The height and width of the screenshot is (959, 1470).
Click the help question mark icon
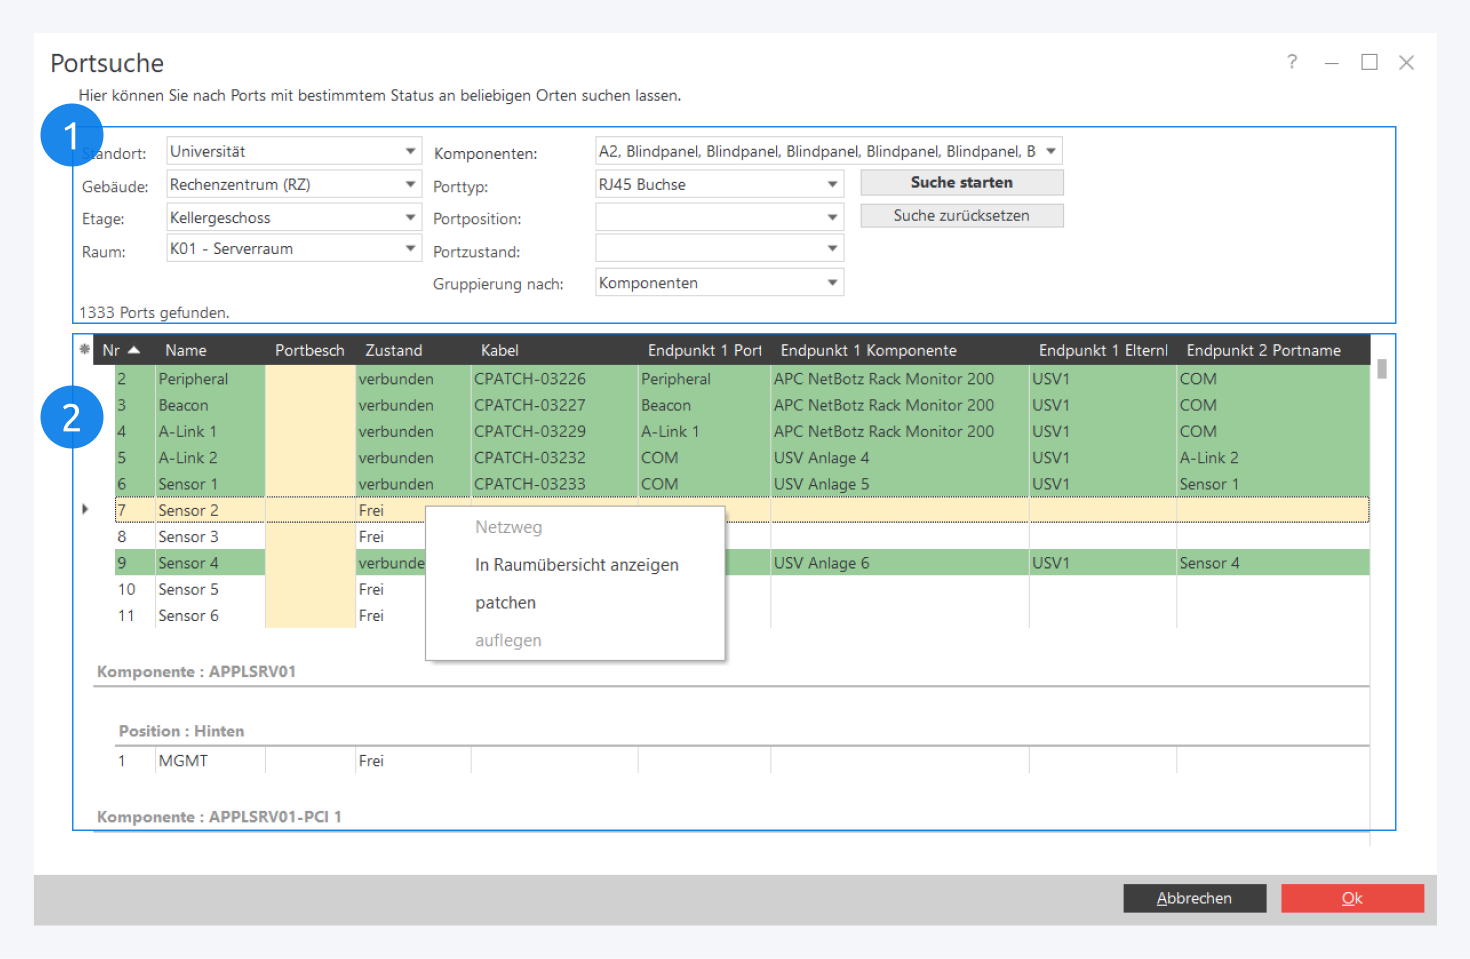1292,62
